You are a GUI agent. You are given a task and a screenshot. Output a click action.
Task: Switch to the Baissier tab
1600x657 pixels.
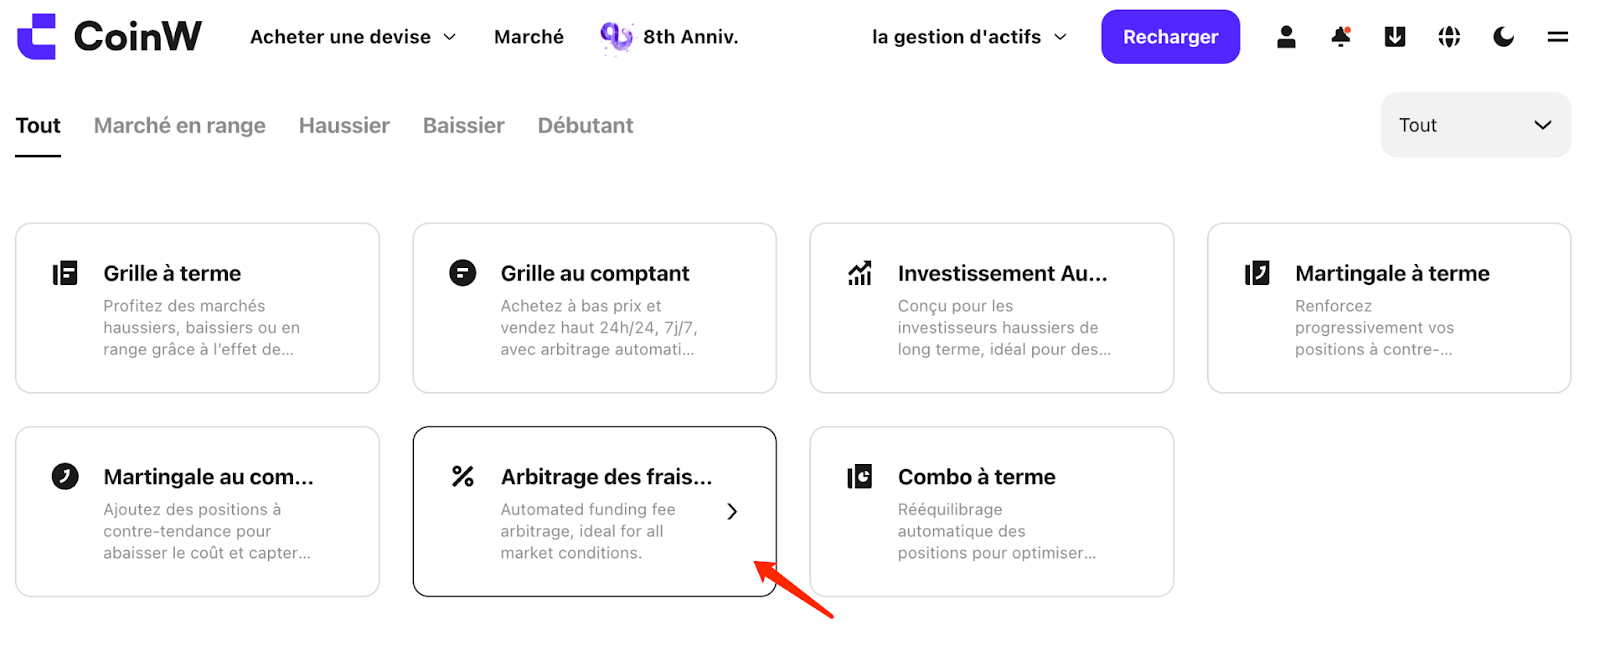tap(464, 125)
